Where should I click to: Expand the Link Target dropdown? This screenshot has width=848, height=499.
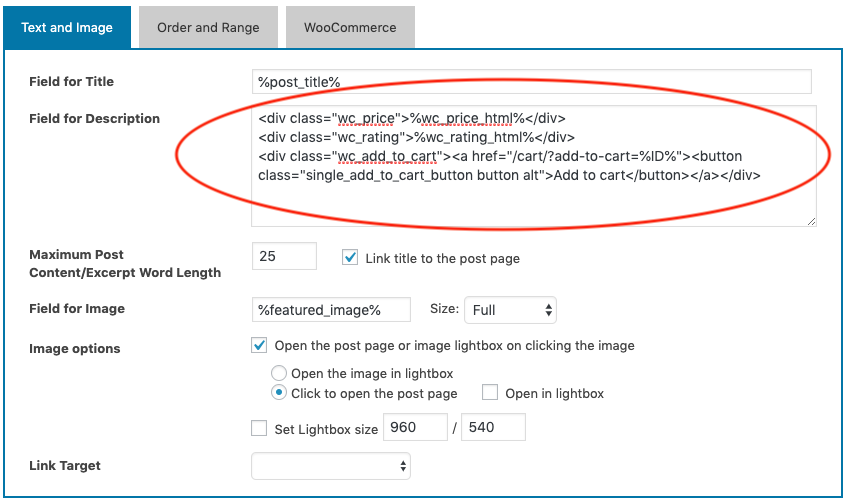click(331, 465)
